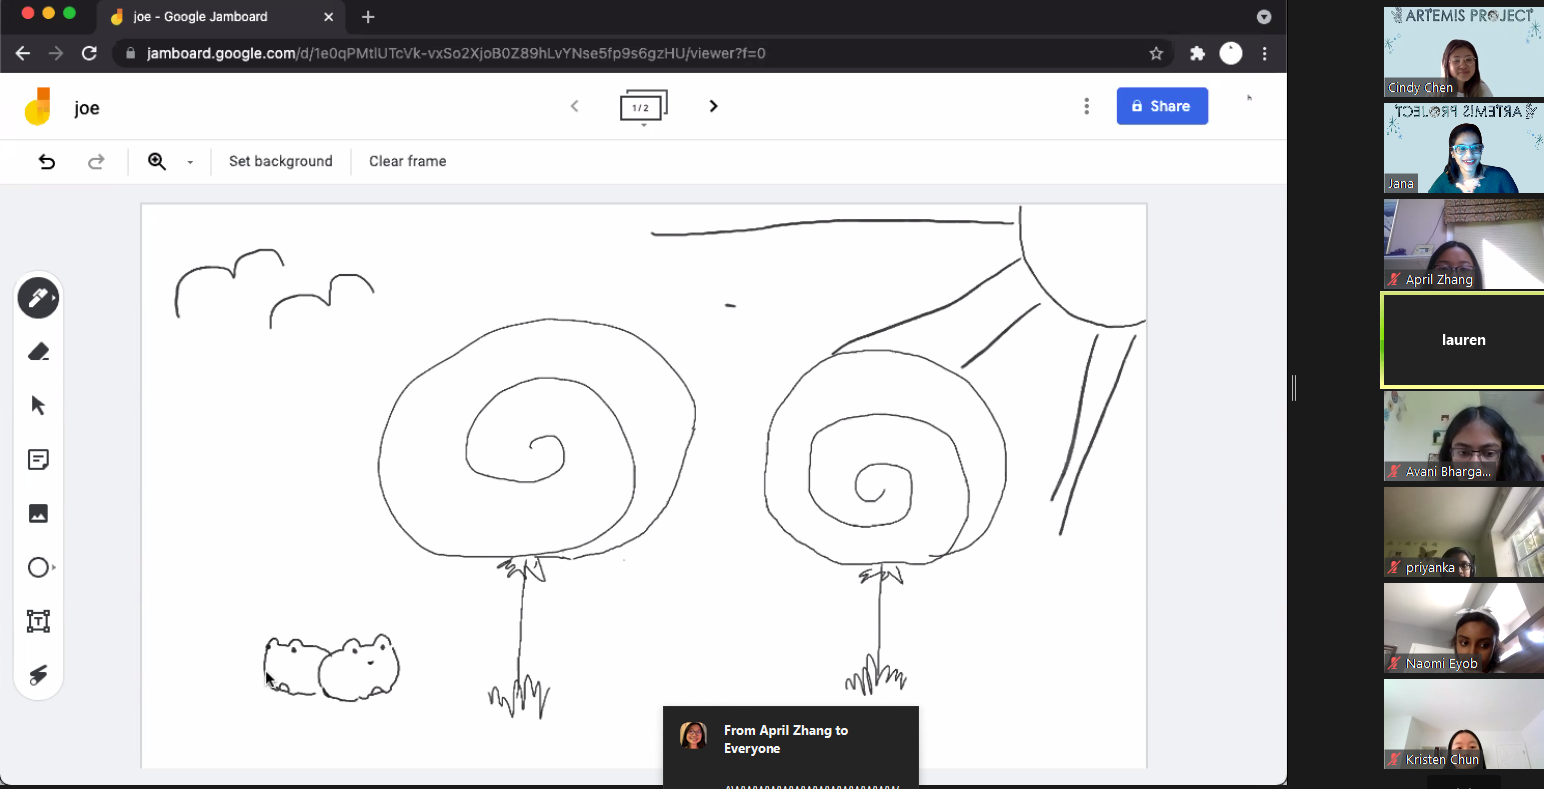Image resolution: width=1544 pixels, height=789 pixels.
Task: Go to the previous frame
Action: point(574,106)
